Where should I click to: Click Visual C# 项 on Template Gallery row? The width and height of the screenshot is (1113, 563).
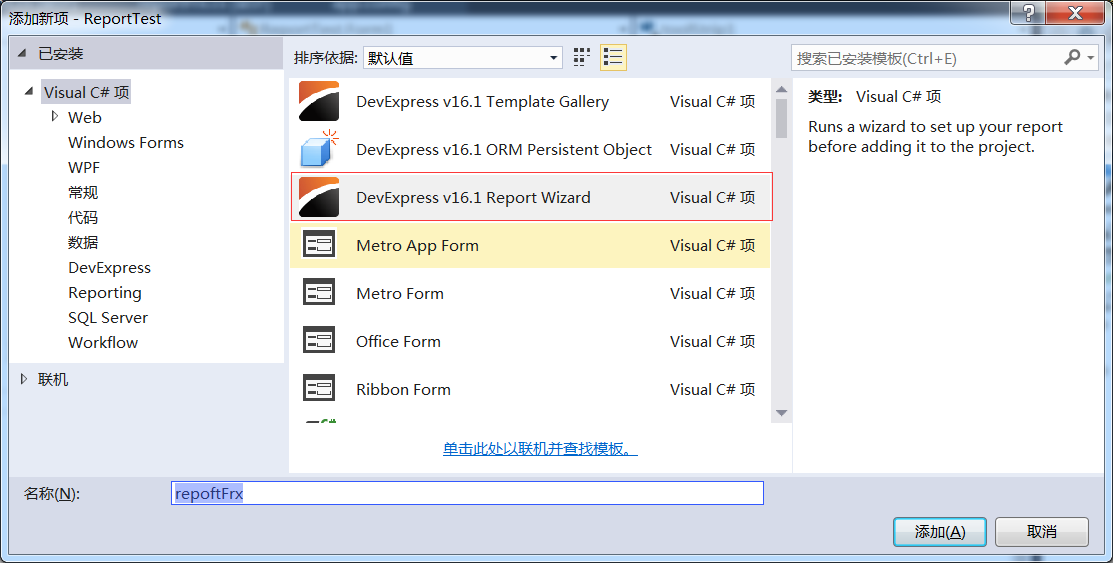[x=713, y=102]
